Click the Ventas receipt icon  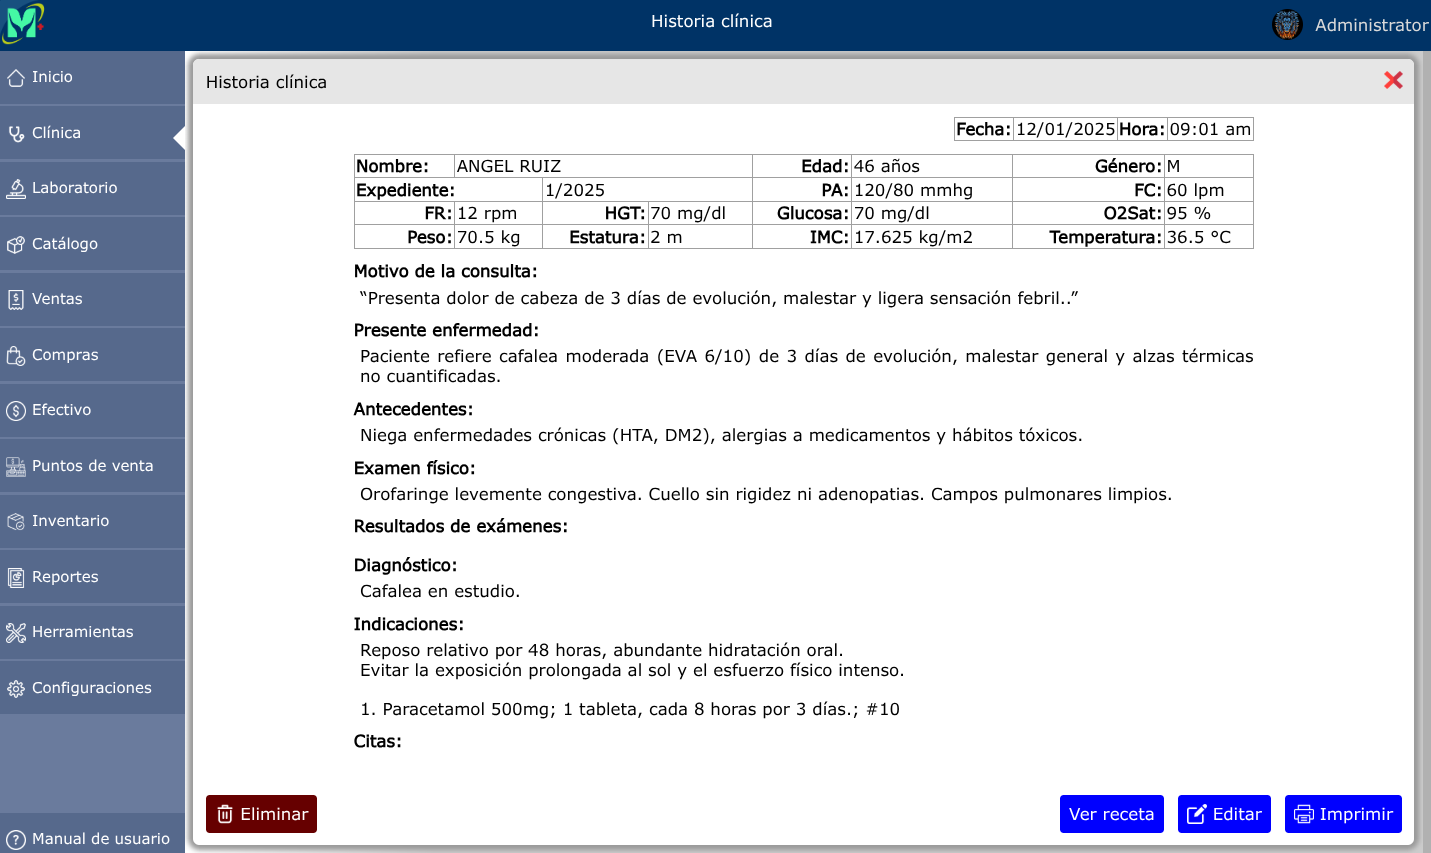16,300
